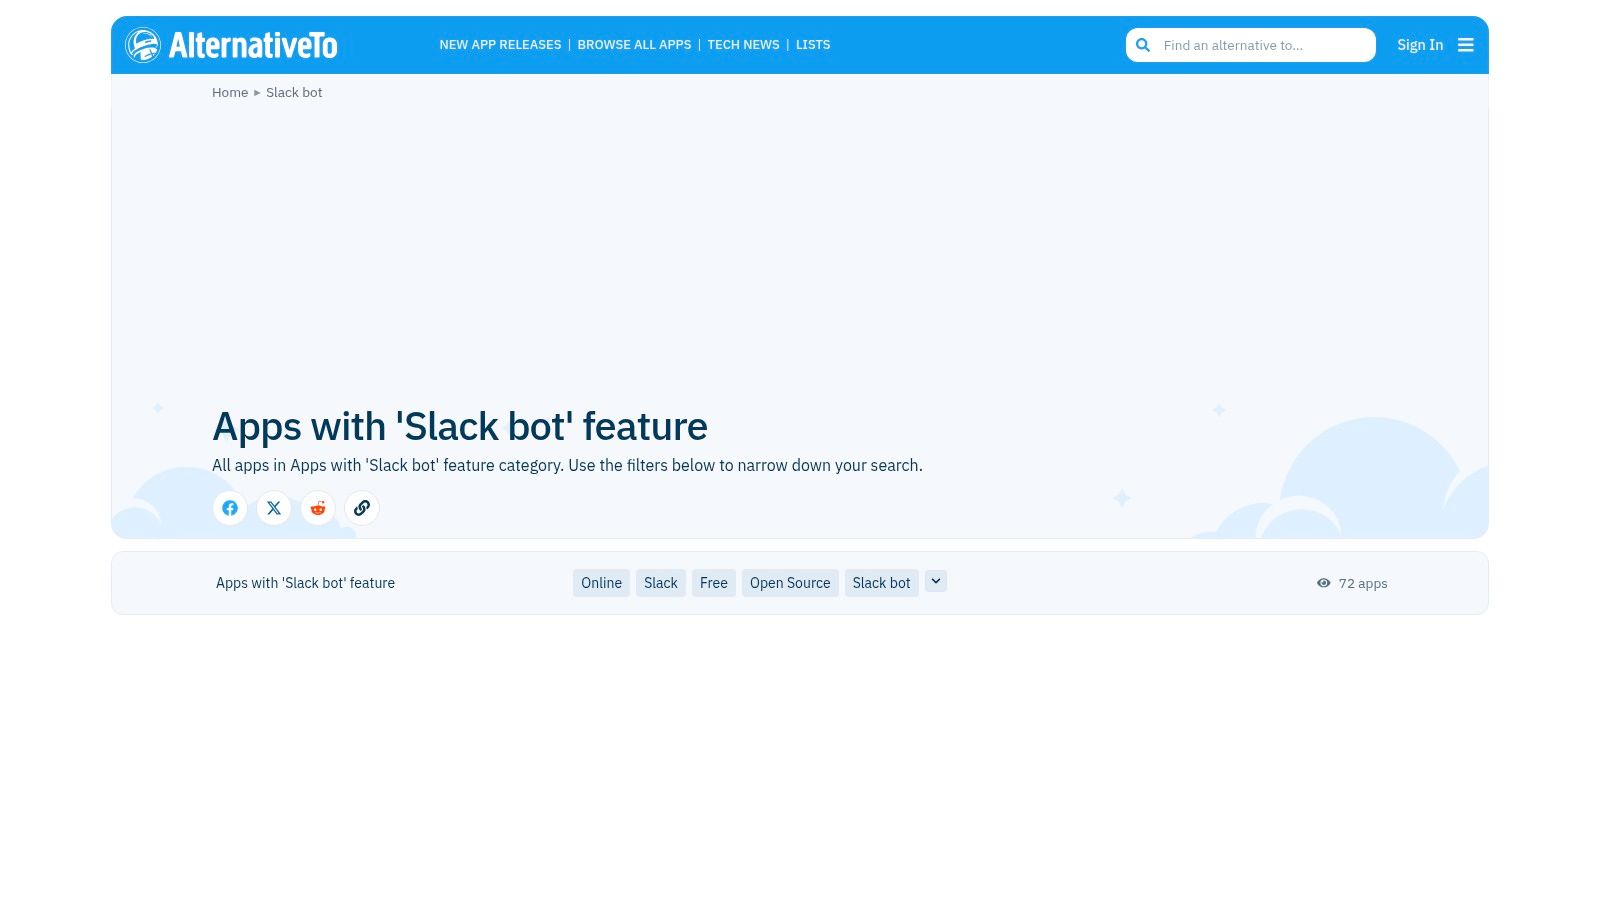This screenshot has width=1600, height=900.
Task: Focus the Find an alternative search field
Action: point(1251,45)
